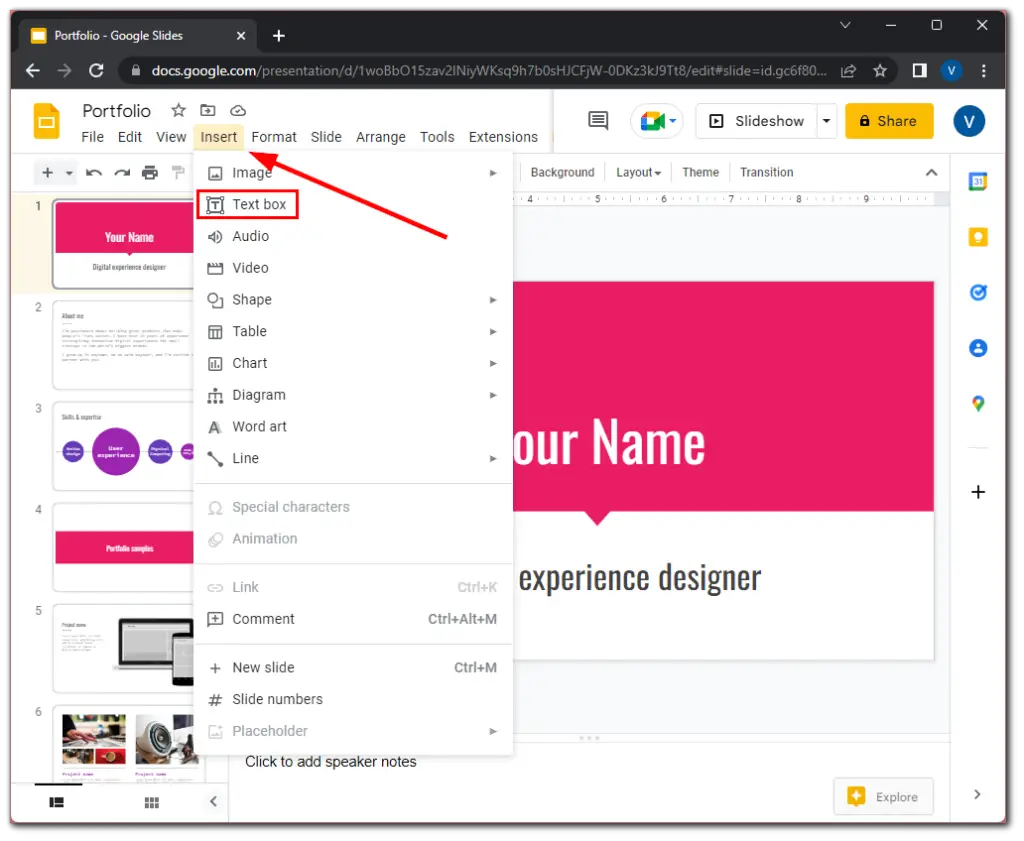Select the Paint format tool
1024x841 pixels.
coord(178,172)
